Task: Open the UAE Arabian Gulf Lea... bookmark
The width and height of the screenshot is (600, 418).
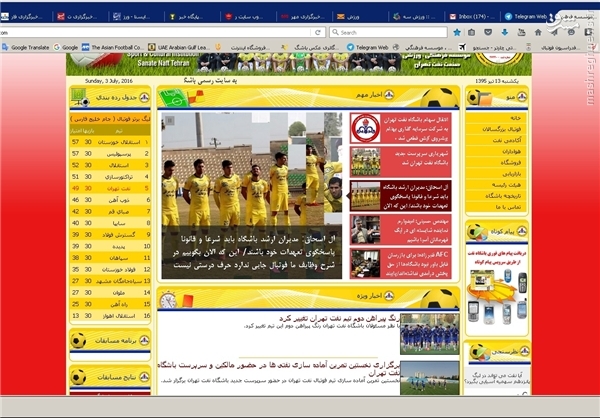Action: tap(179, 47)
